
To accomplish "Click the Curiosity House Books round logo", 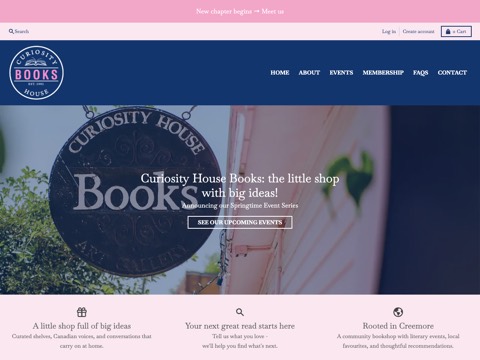I will [x=37, y=73].
